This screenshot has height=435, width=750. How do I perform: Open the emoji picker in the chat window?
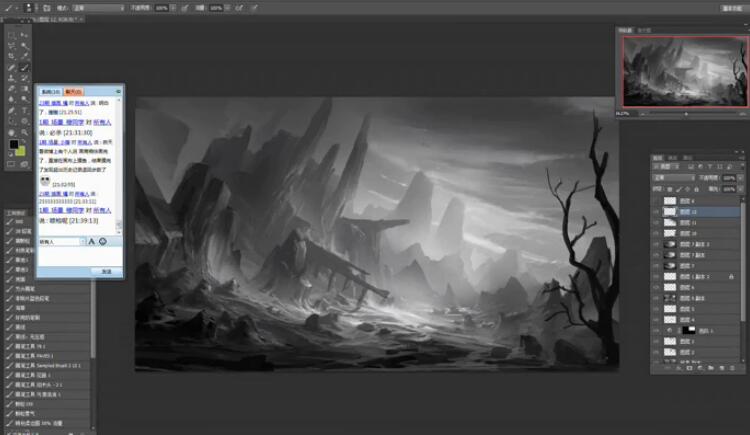102,241
